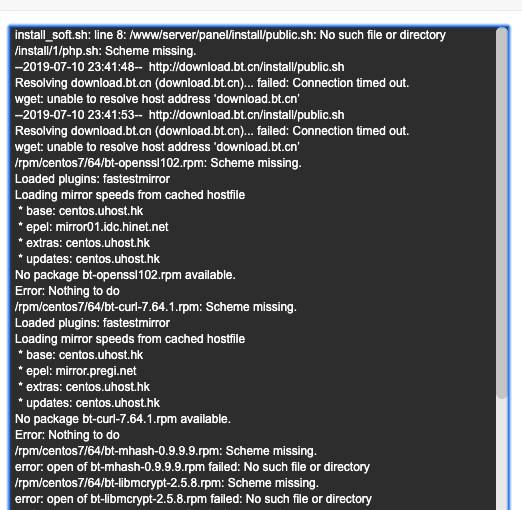Click the first 'wget: unable to resolve host' line

coord(157,99)
